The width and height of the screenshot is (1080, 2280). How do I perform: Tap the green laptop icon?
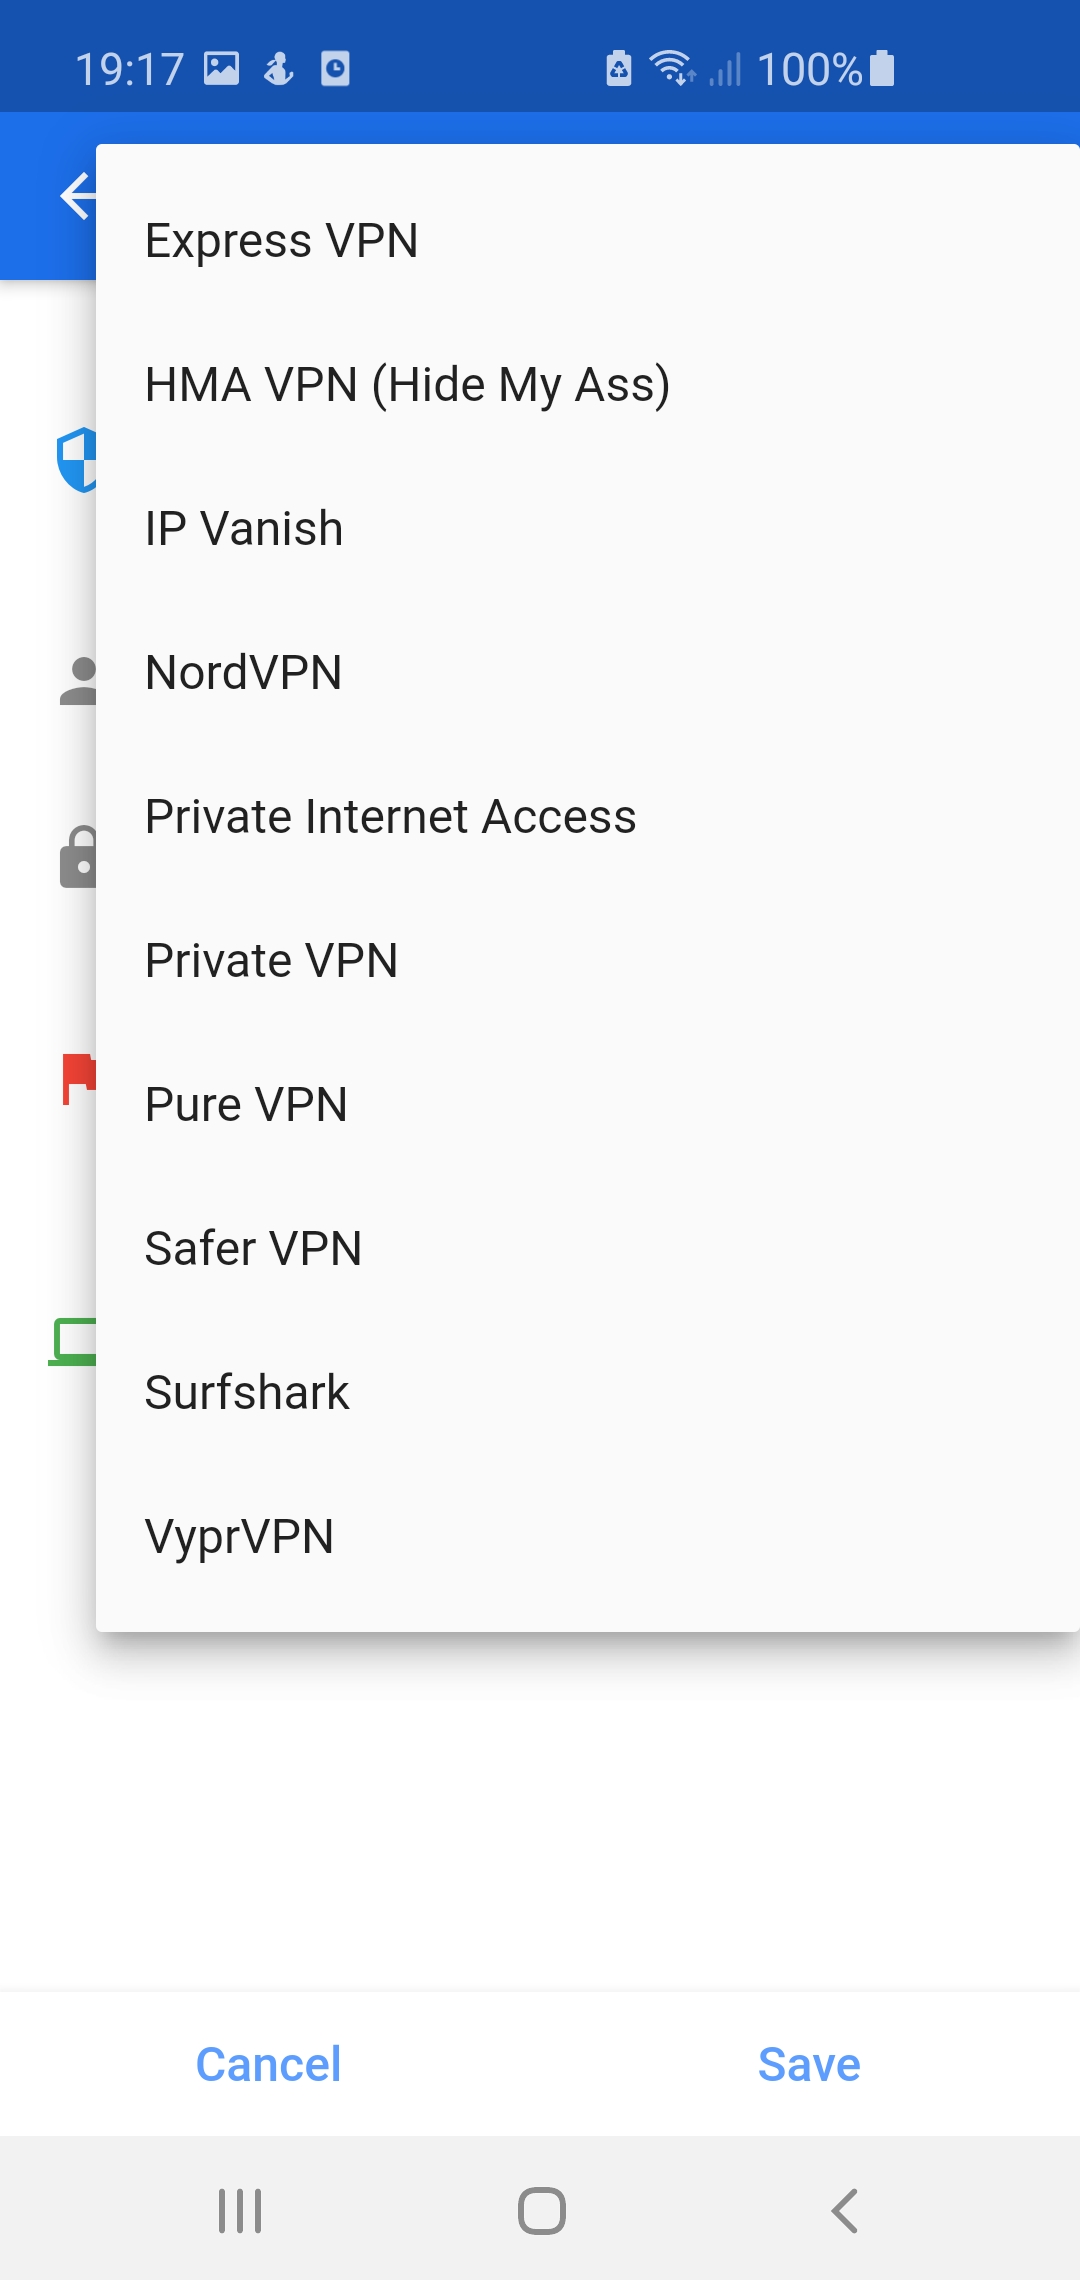click(x=72, y=1342)
